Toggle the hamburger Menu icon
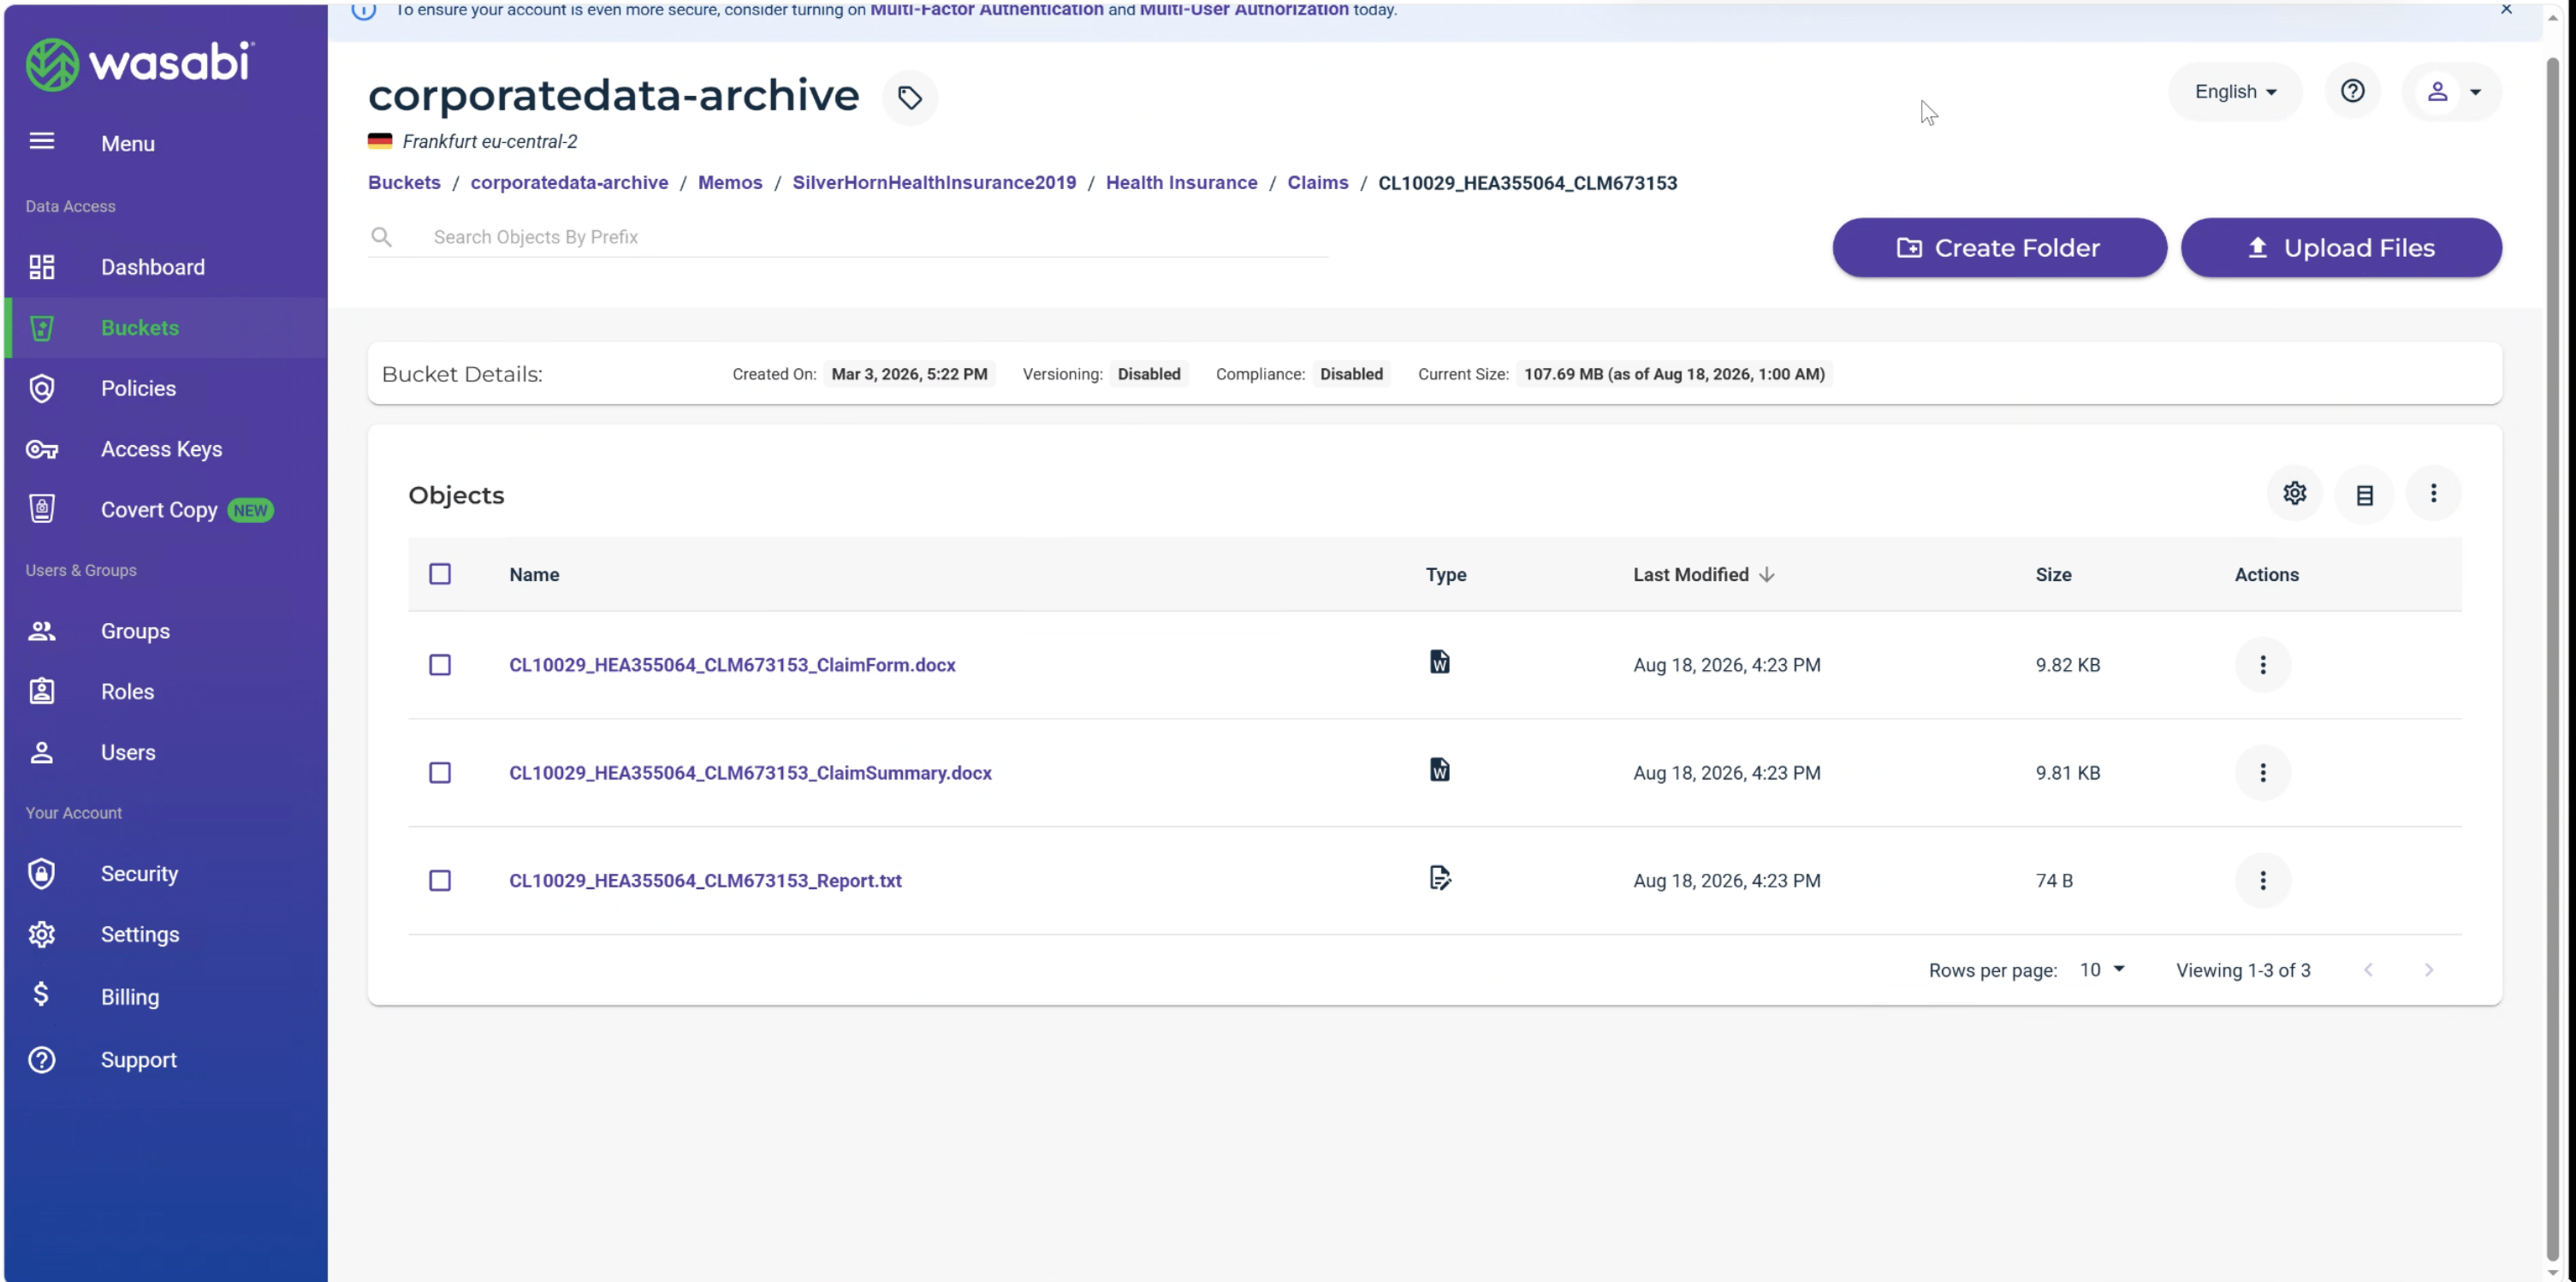Image resolution: width=2576 pixels, height=1282 pixels. click(42, 142)
